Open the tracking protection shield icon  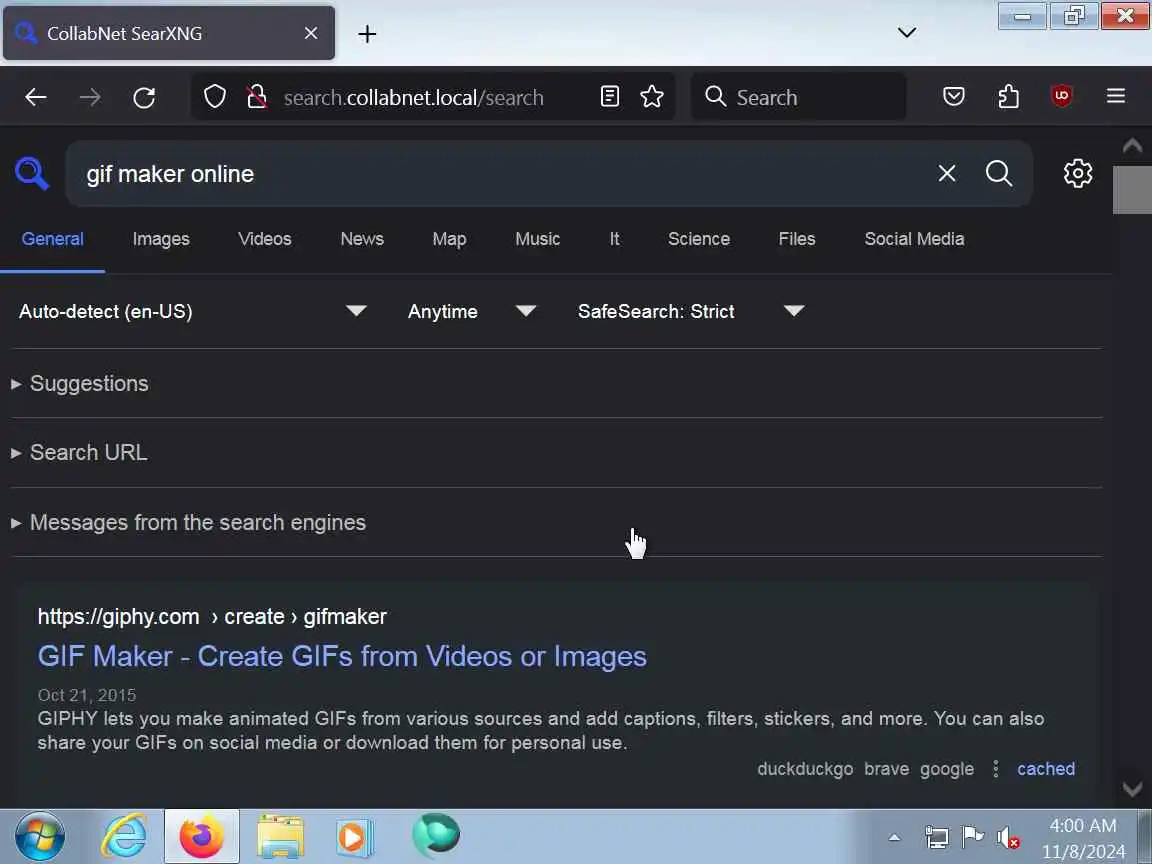pyautogui.click(x=215, y=96)
